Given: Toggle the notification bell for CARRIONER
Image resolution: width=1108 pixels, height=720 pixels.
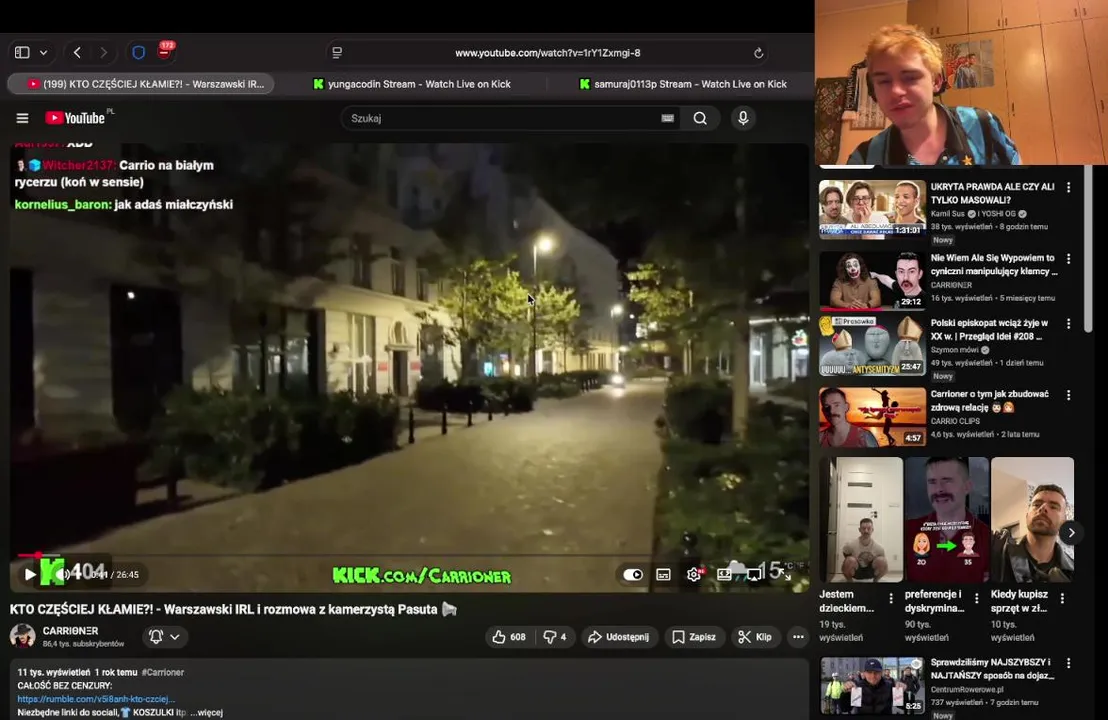Looking at the screenshot, I should (x=156, y=637).
